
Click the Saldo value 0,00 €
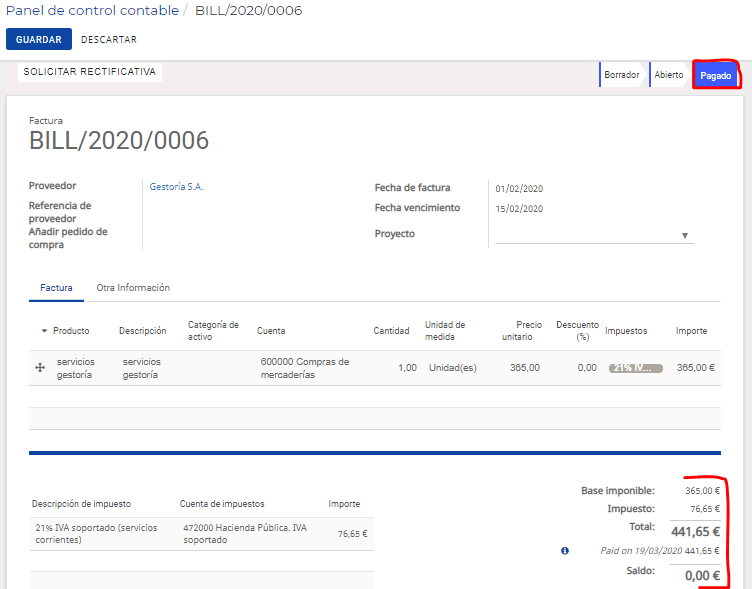point(703,576)
